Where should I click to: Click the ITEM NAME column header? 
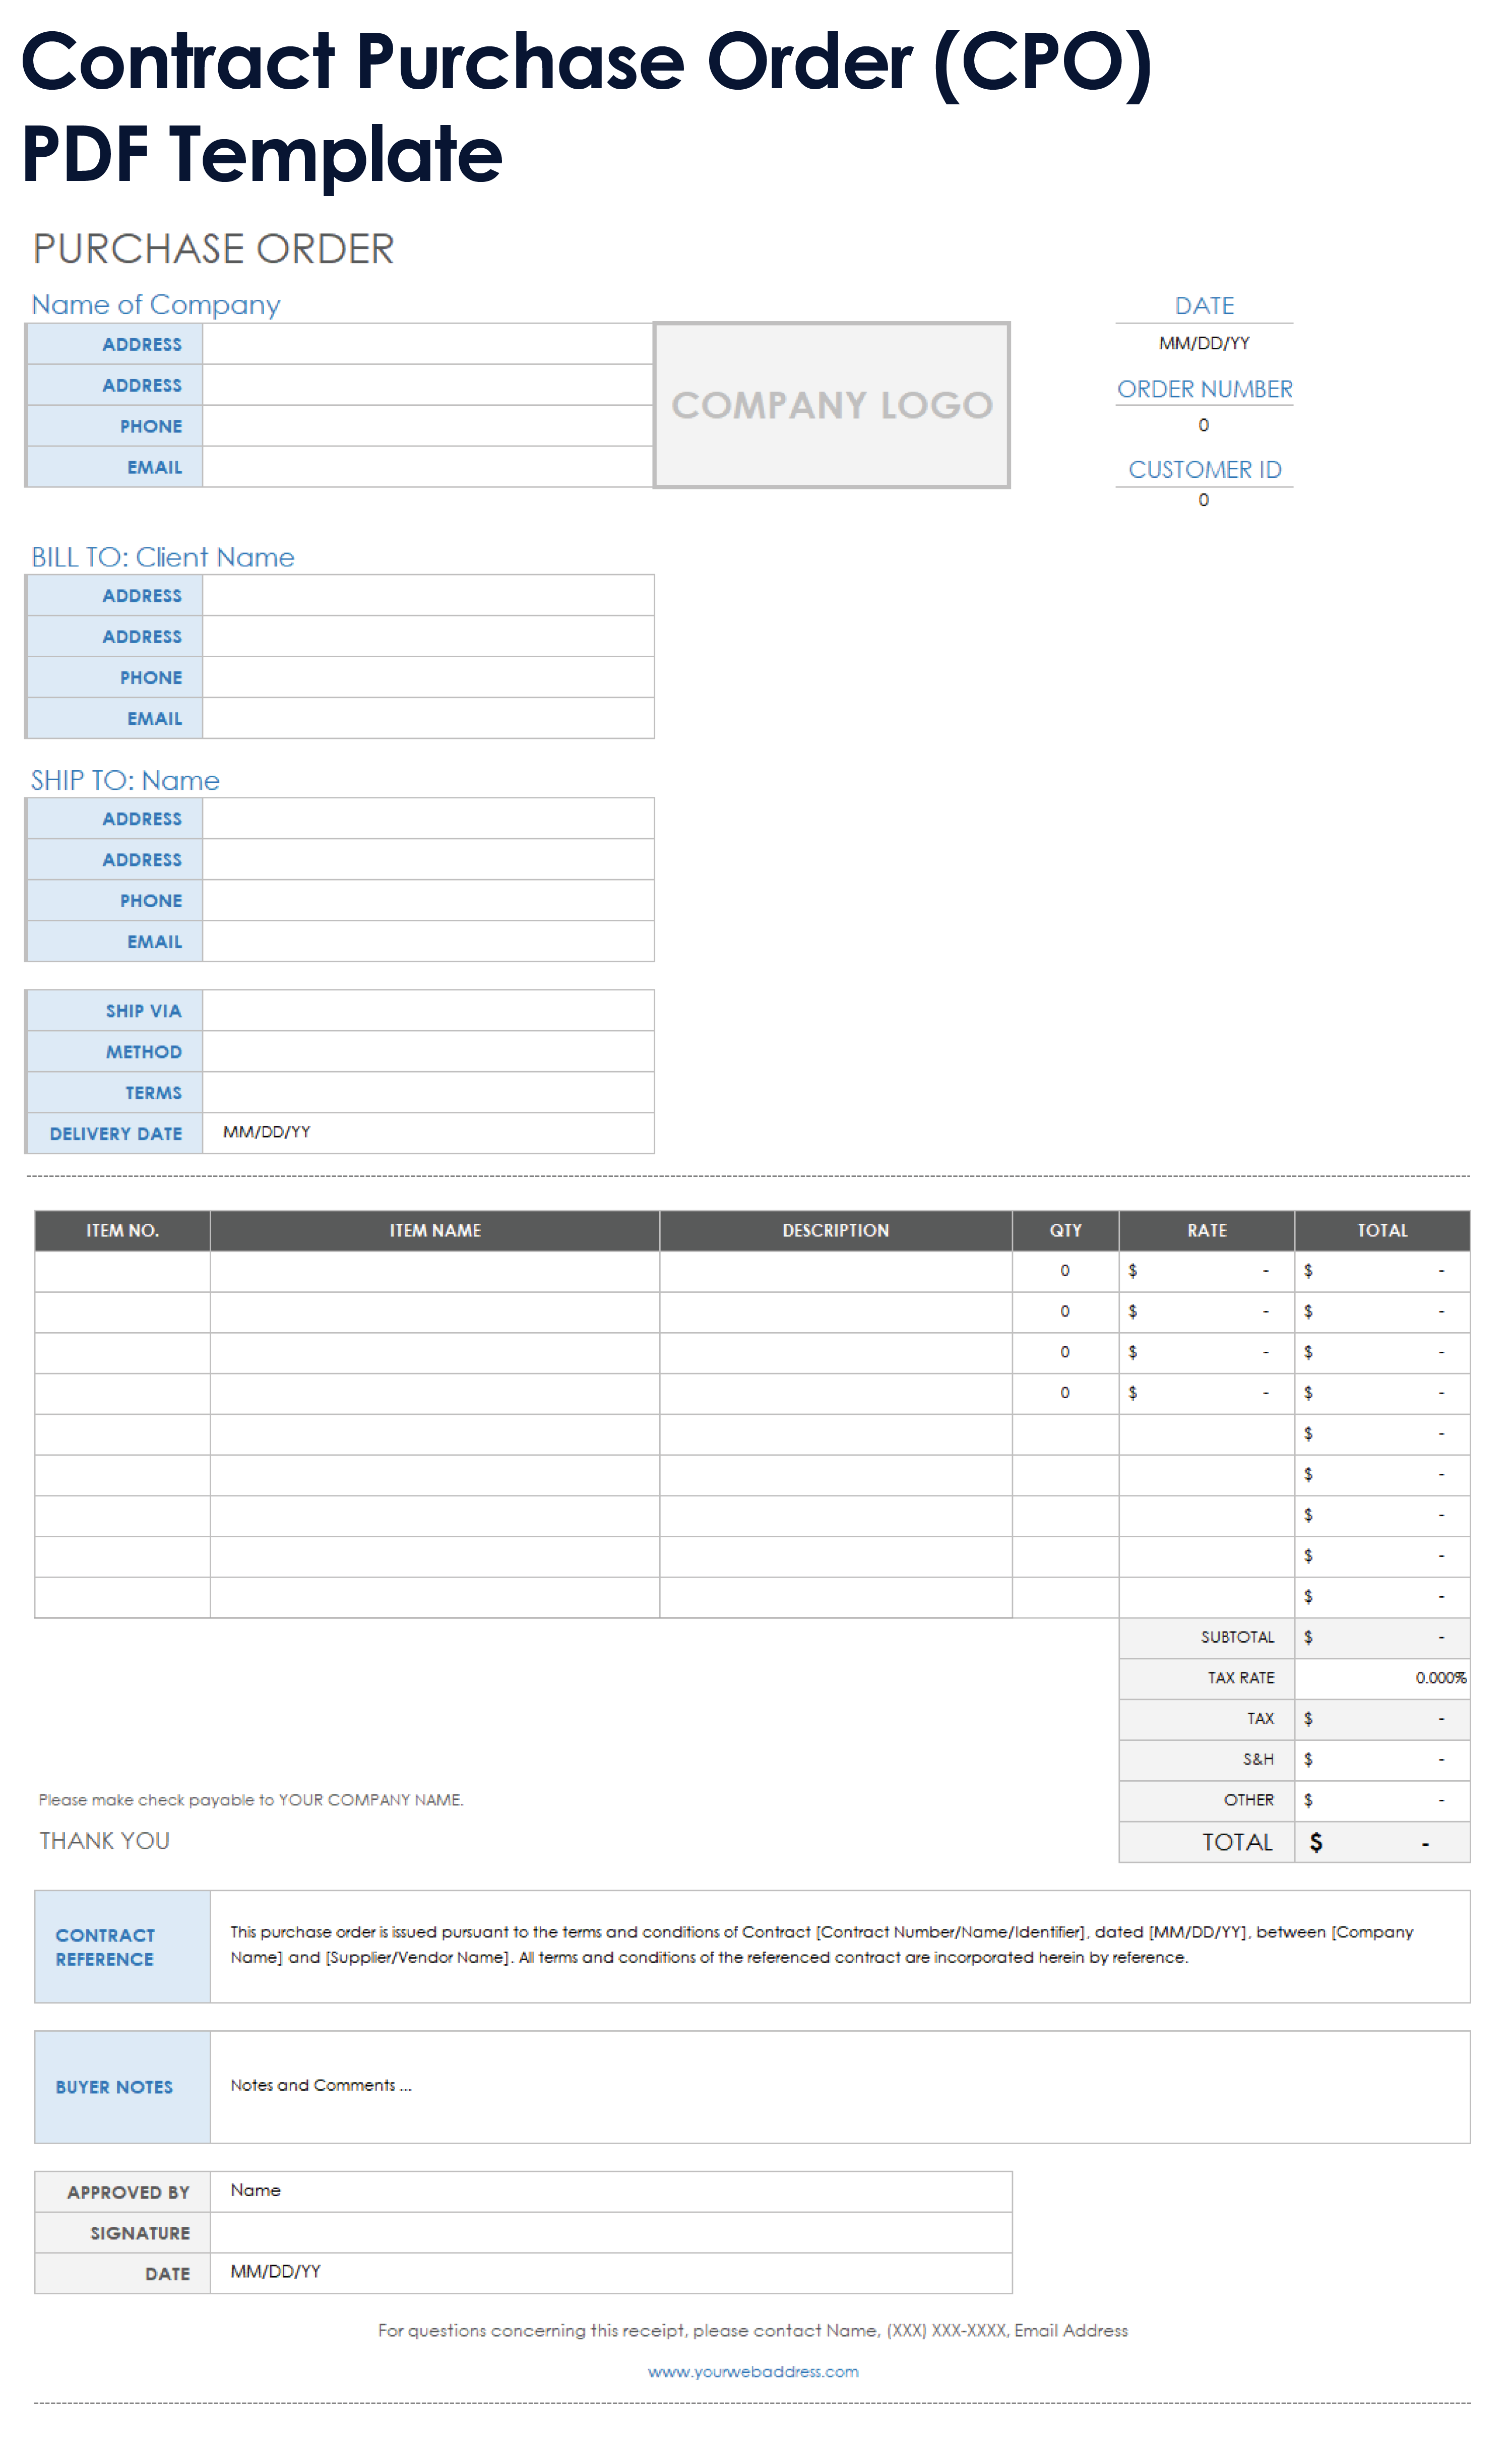pos(434,1230)
